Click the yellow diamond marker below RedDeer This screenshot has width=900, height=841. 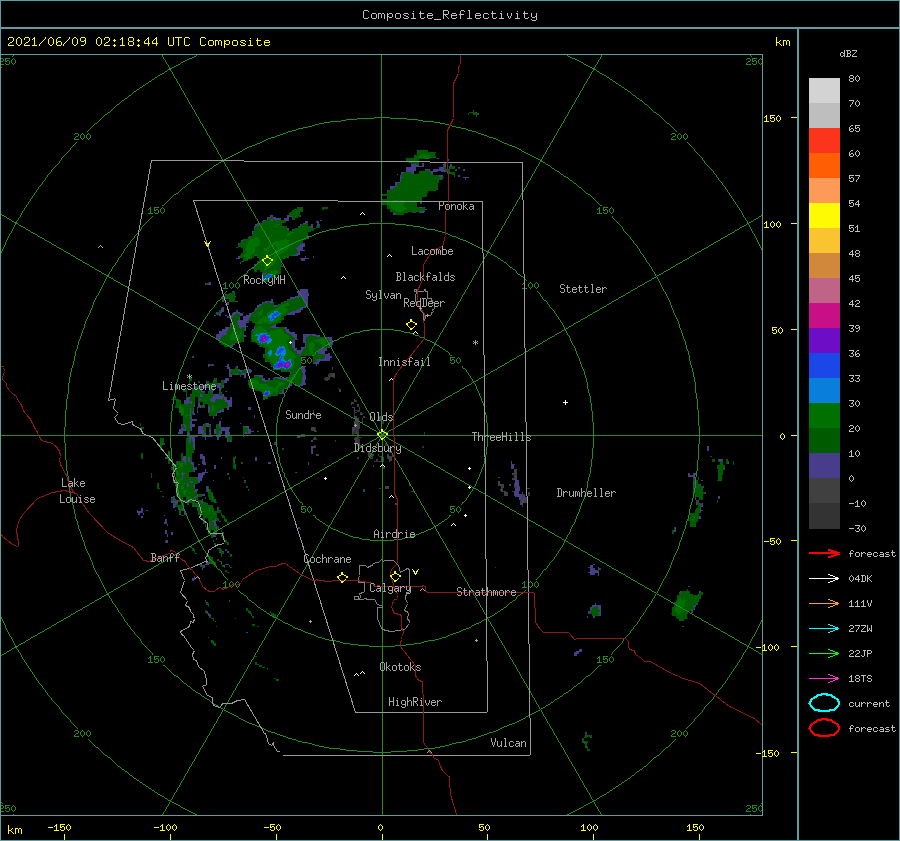(x=411, y=325)
